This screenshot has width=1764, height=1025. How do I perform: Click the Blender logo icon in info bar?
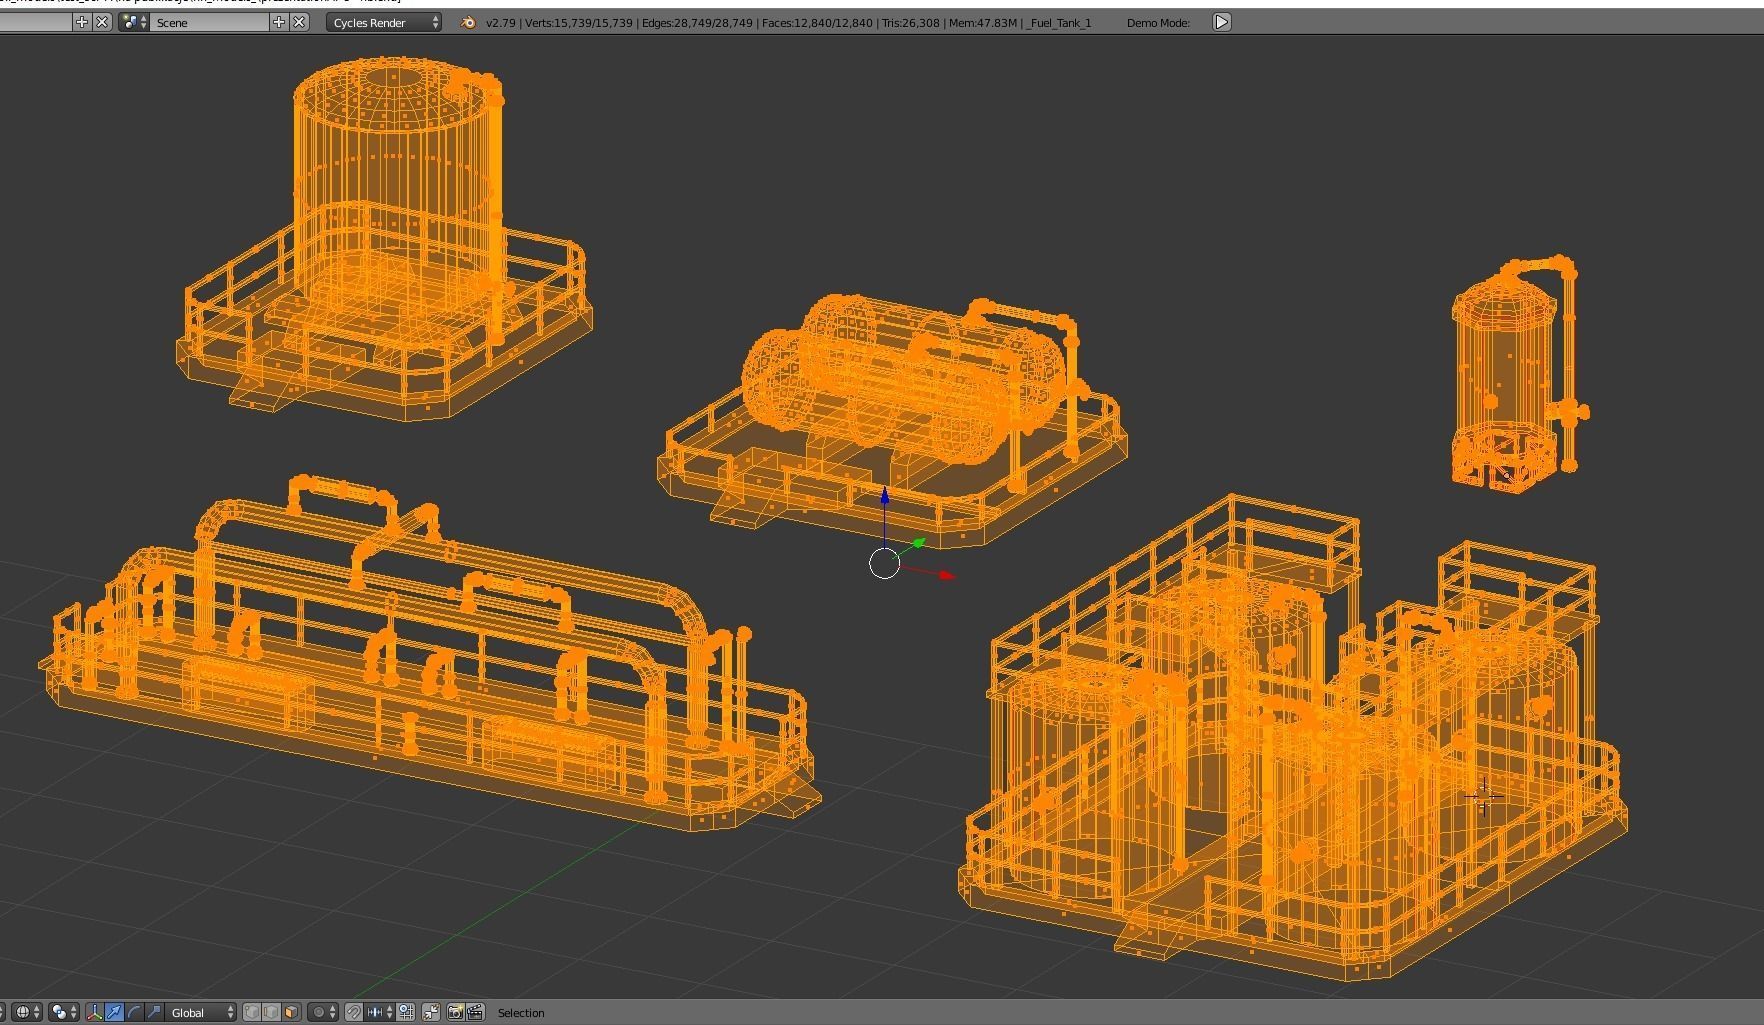click(468, 22)
